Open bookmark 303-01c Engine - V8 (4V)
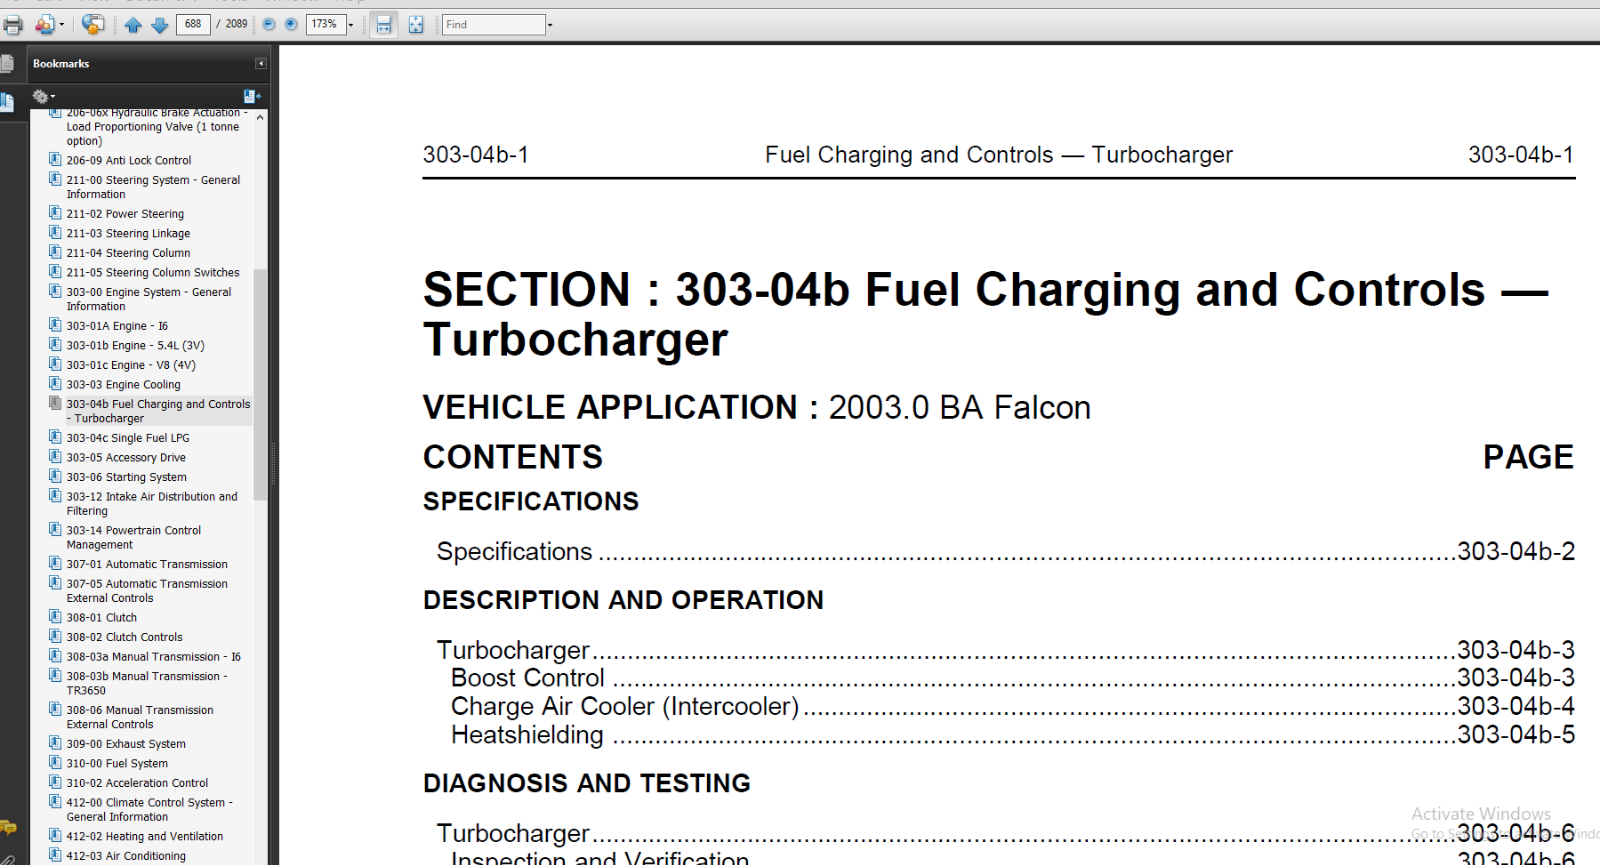 [131, 365]
